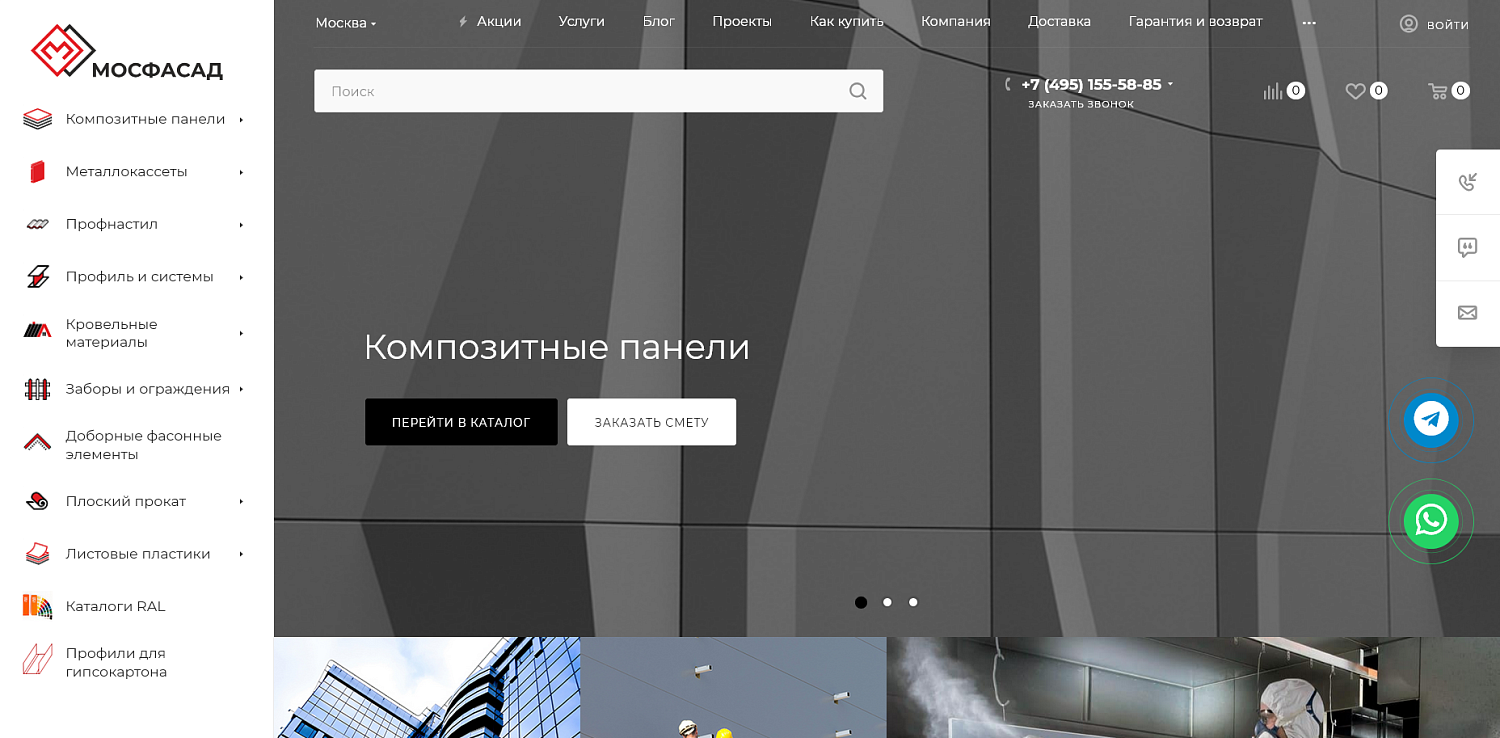Click the Композитные панели category icon

pos(37,119)
